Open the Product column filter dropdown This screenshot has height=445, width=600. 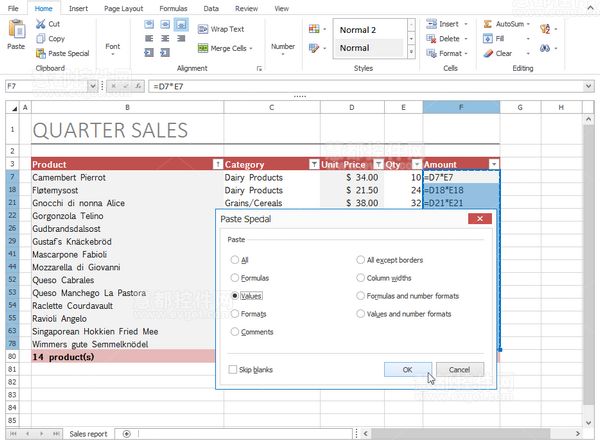pyautogui.click(x=217, y=165)
